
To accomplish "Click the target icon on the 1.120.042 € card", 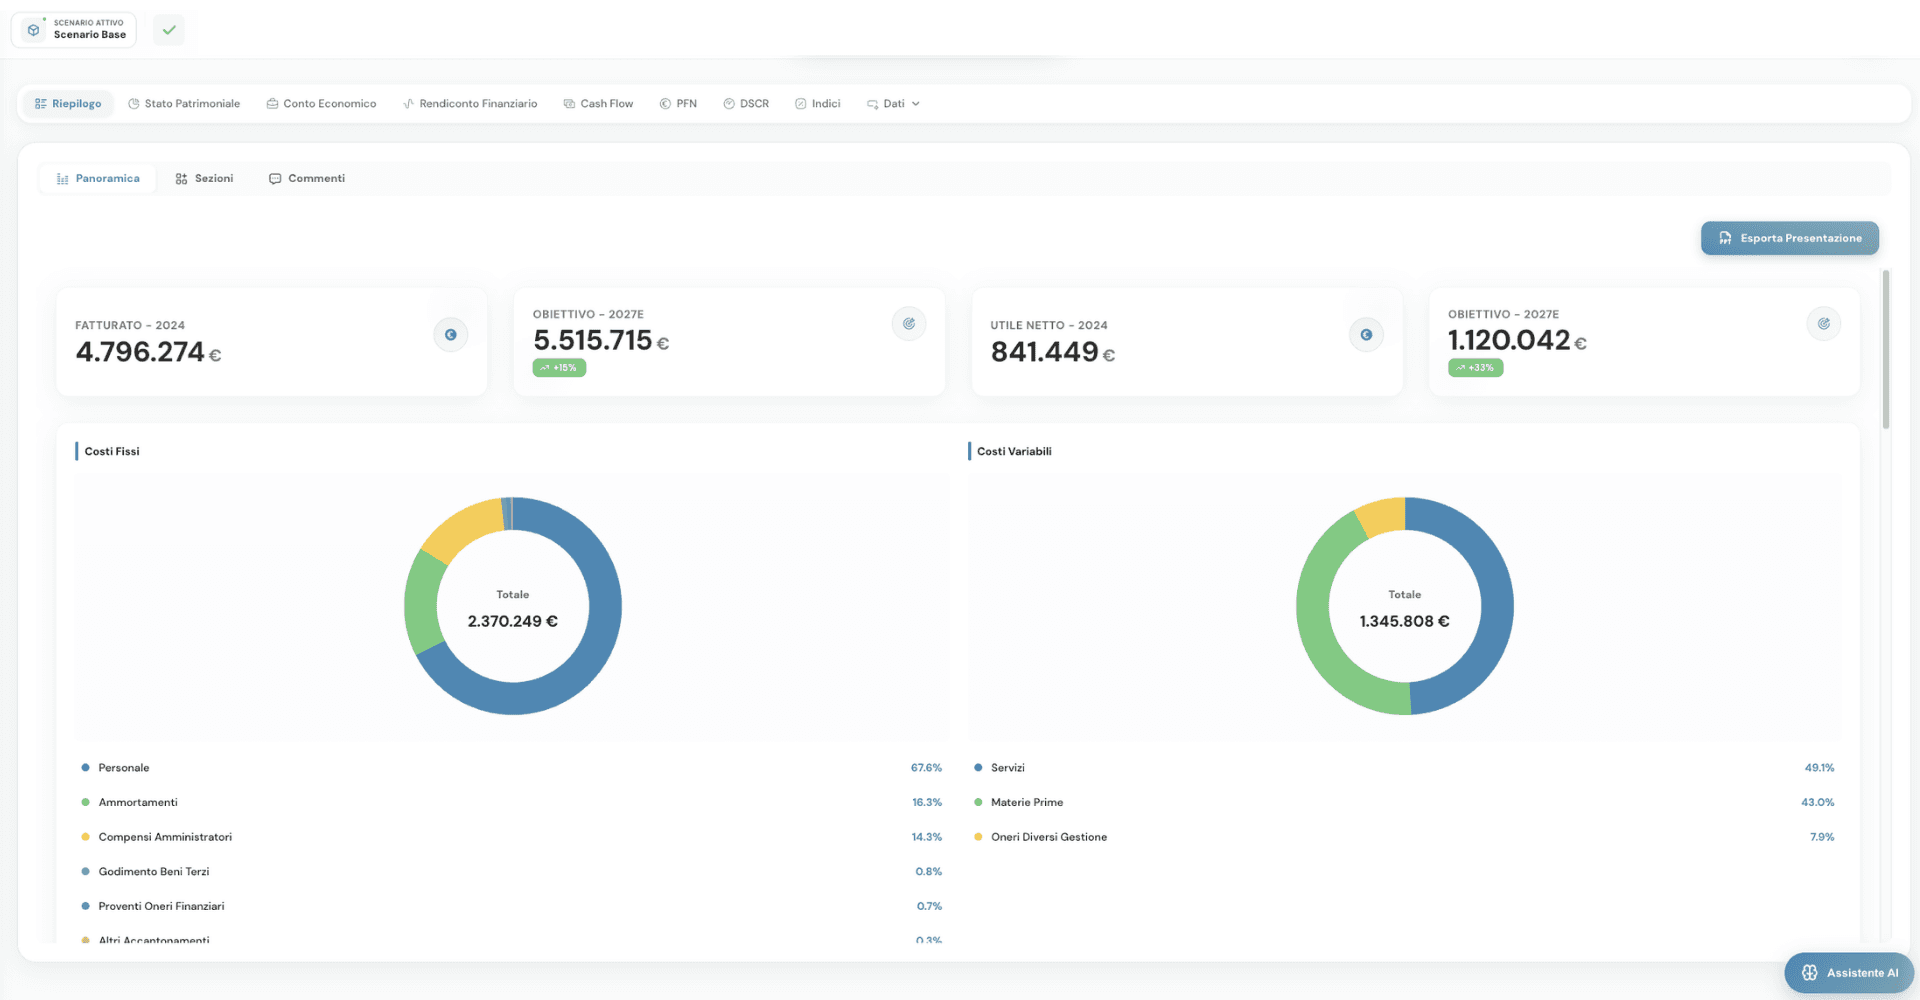I will 1824,324.
